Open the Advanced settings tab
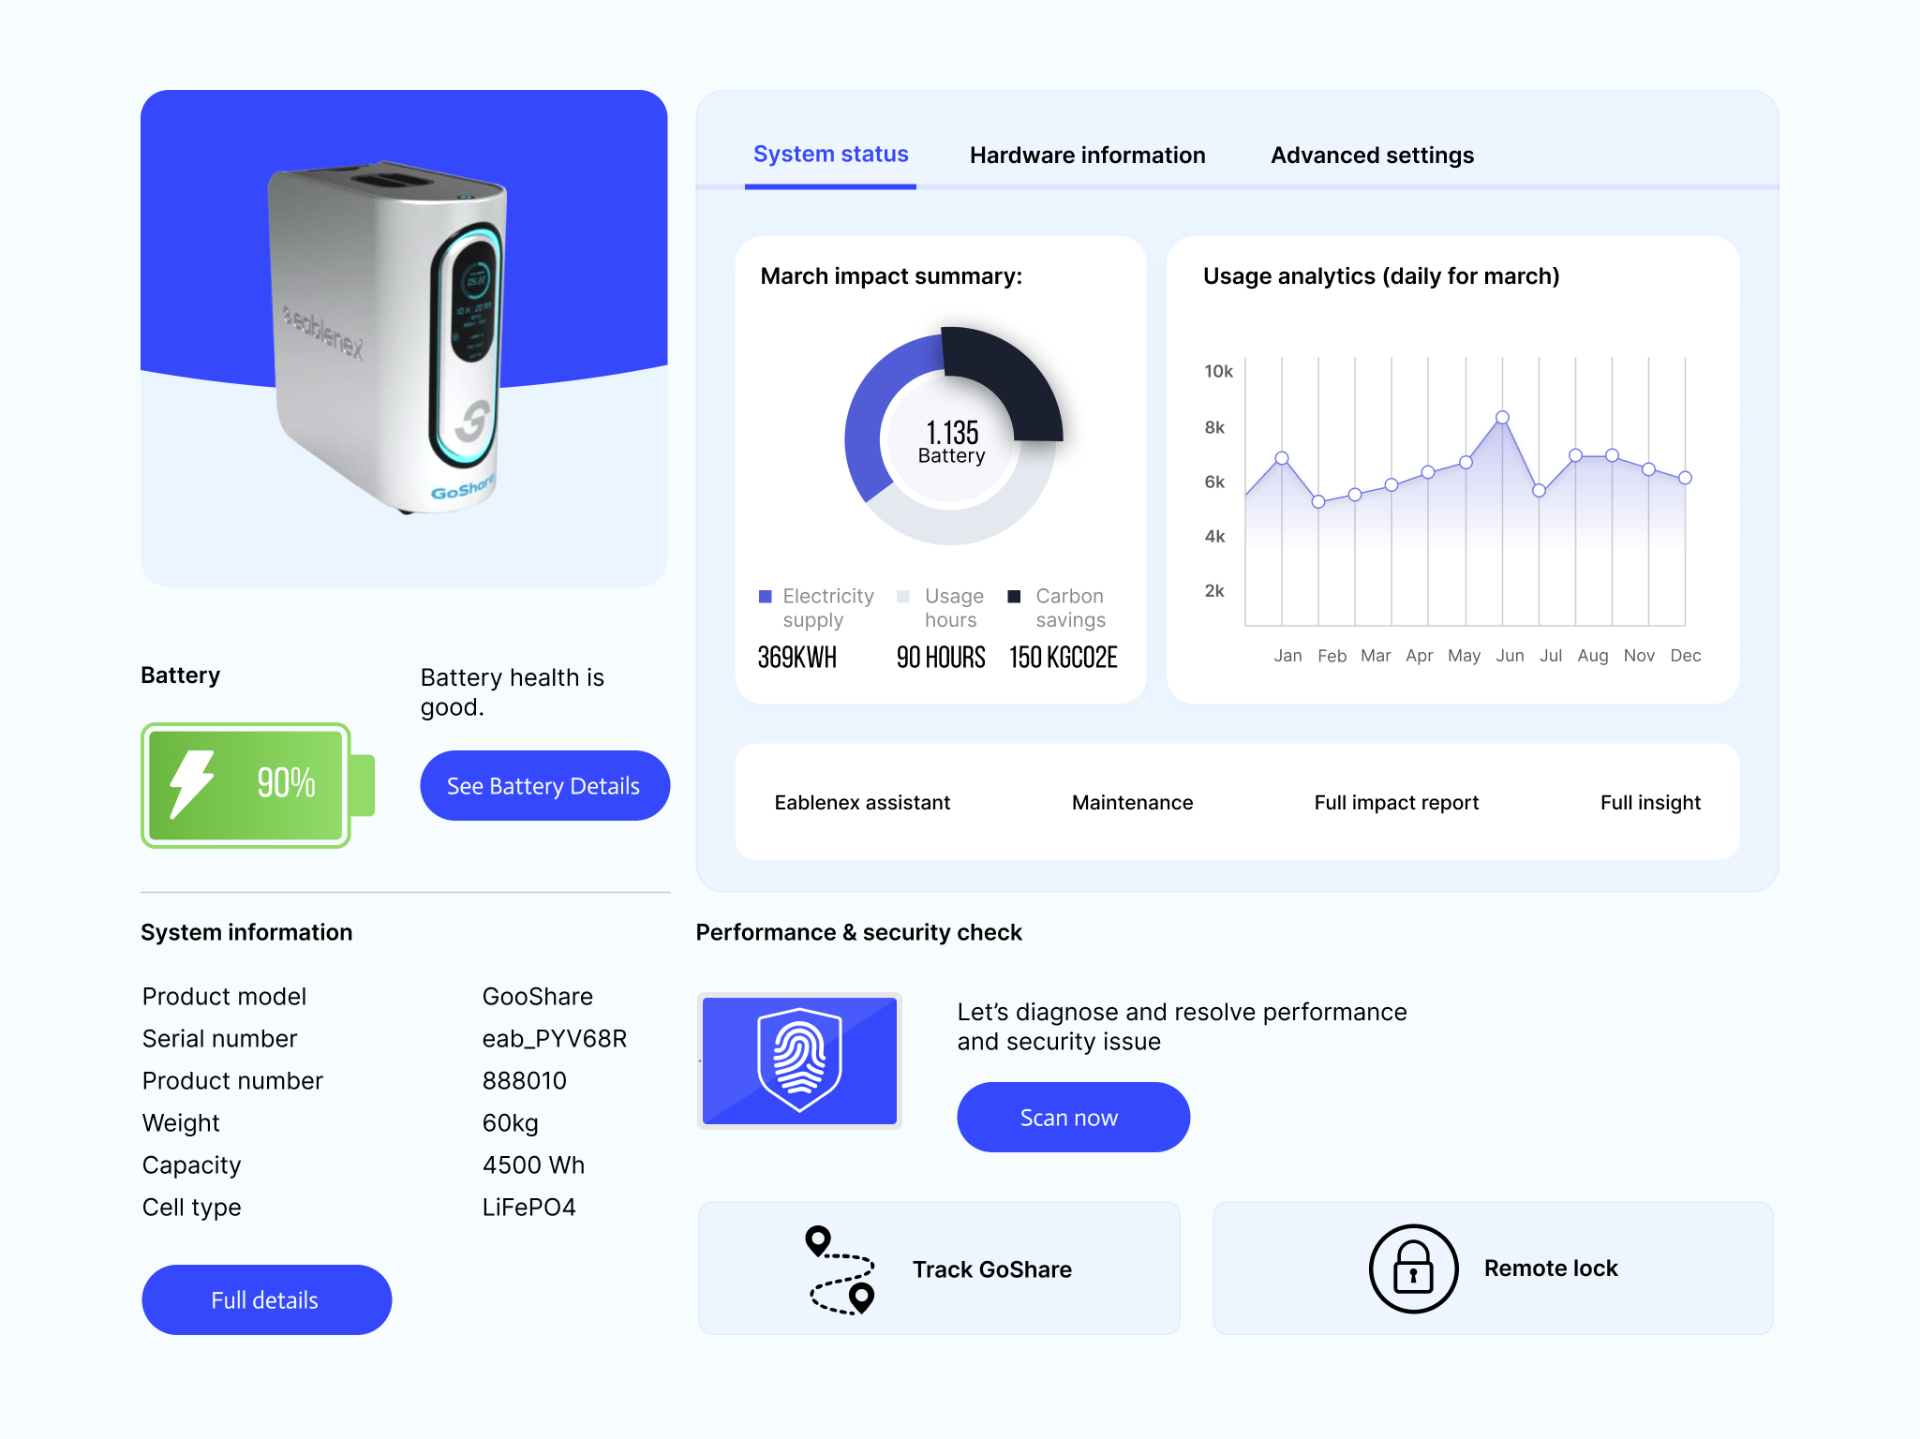This screenshot has width=1920, height=1439. tap(1371, 155)
